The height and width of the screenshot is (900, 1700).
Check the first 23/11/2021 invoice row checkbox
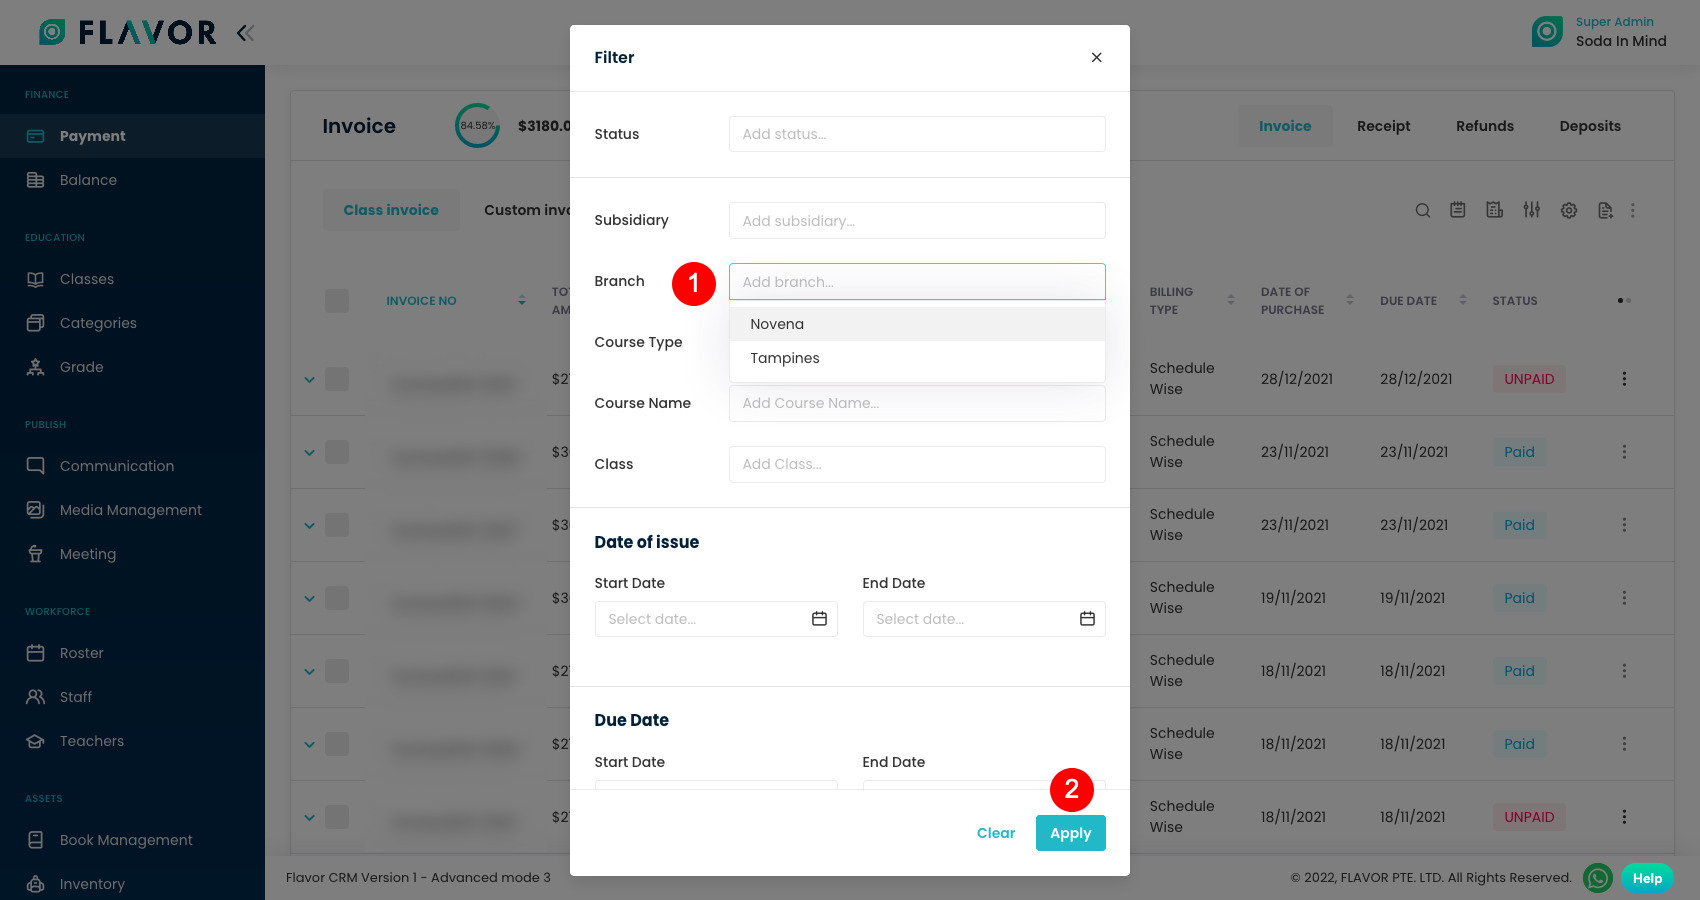[337, 452]
